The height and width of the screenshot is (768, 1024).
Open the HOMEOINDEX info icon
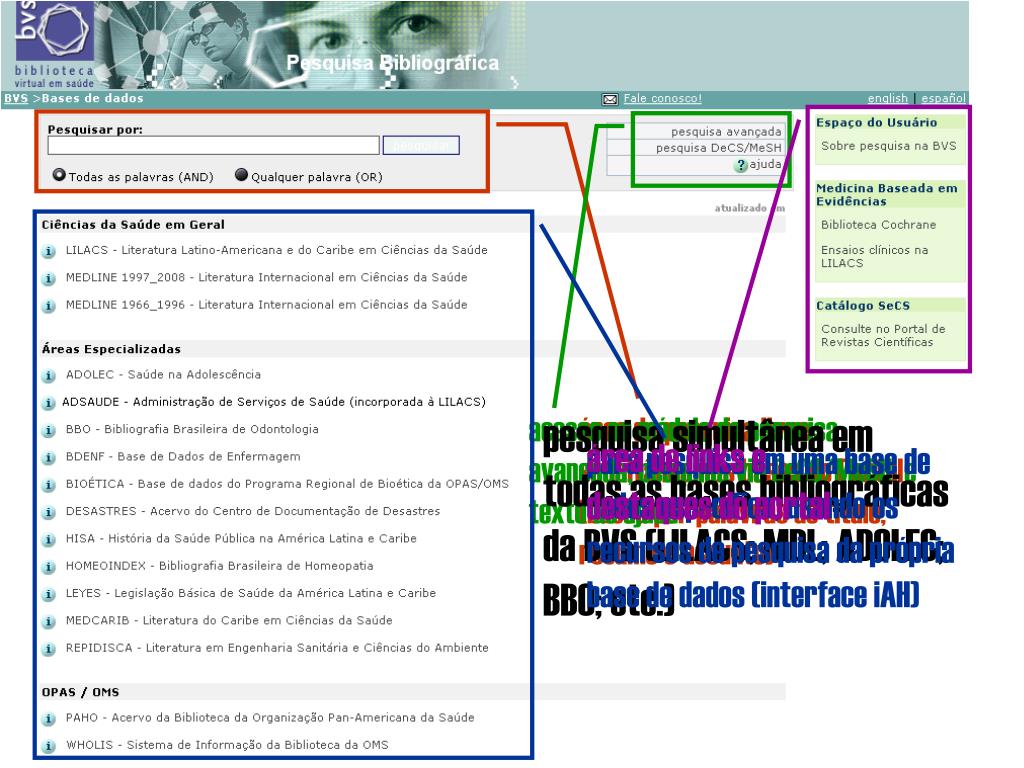[48, 568]
